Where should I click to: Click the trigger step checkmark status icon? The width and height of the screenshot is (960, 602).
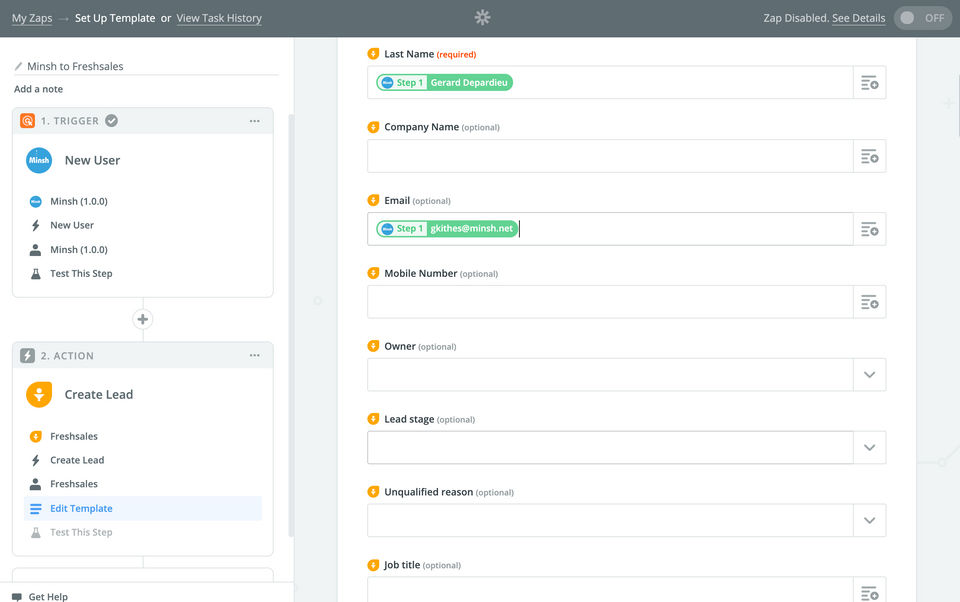[111, 121]
